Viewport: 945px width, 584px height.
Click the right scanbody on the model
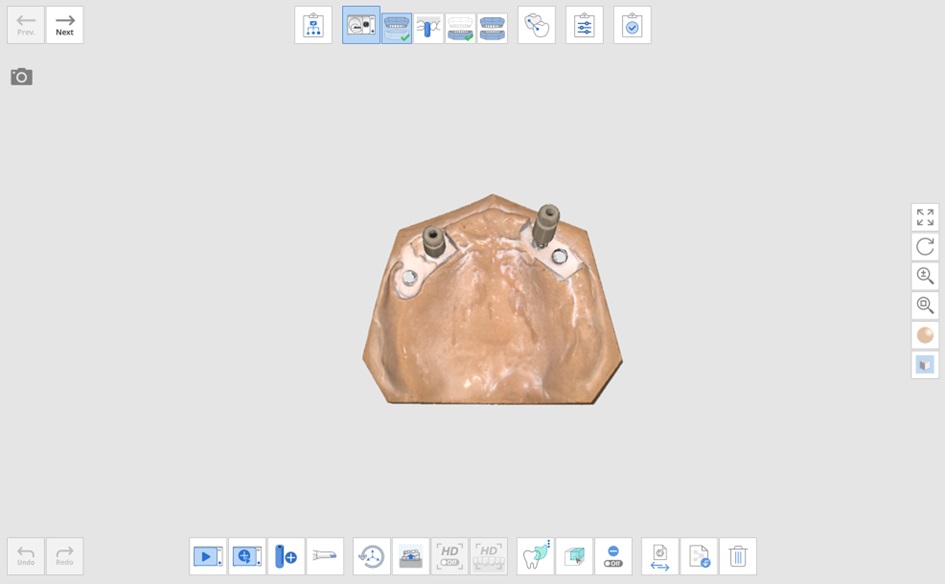pyautogui.click(x=546, y=225)
